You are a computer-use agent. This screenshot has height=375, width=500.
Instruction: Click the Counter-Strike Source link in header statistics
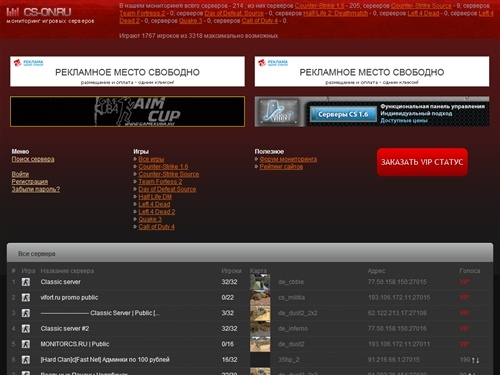click(x=421, y=6)
